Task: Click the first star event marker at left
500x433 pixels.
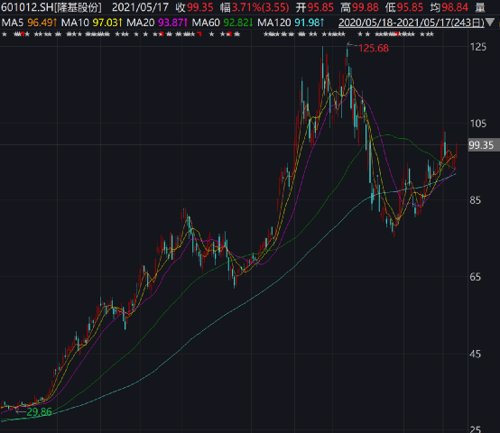Action: point(4,34)
